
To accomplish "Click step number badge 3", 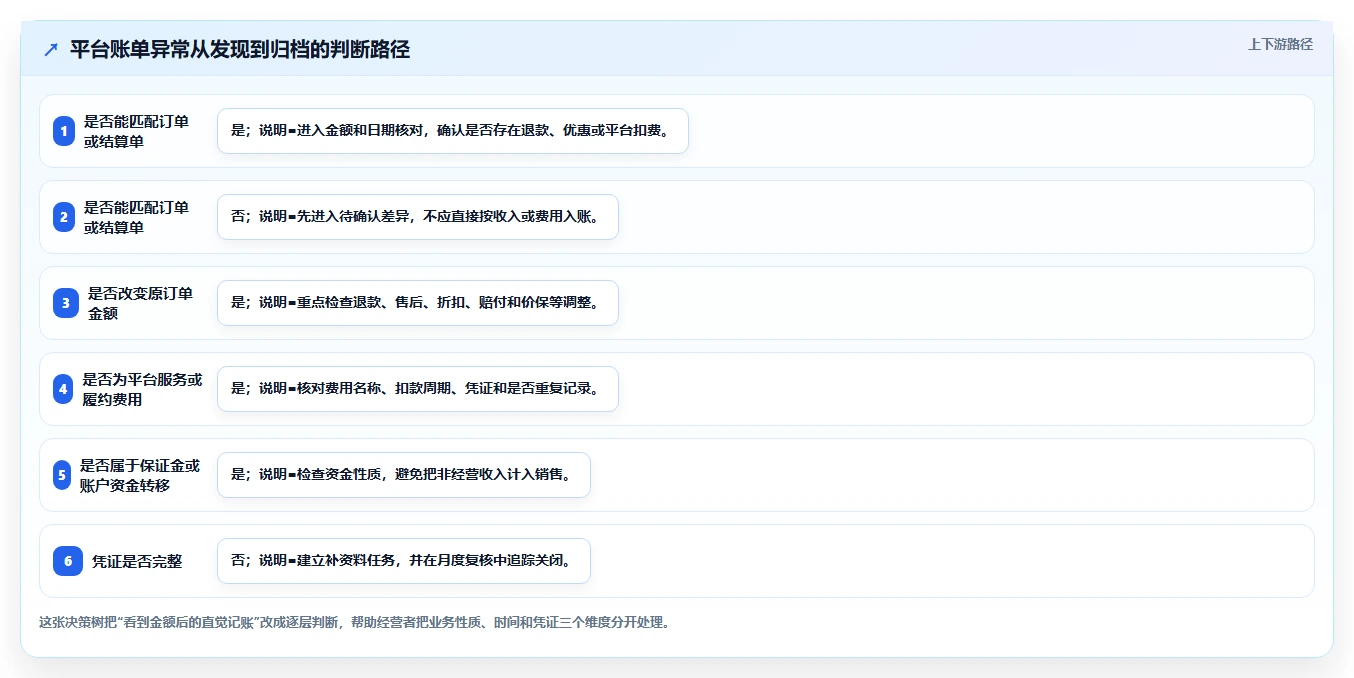I will (x=66, y=303).
